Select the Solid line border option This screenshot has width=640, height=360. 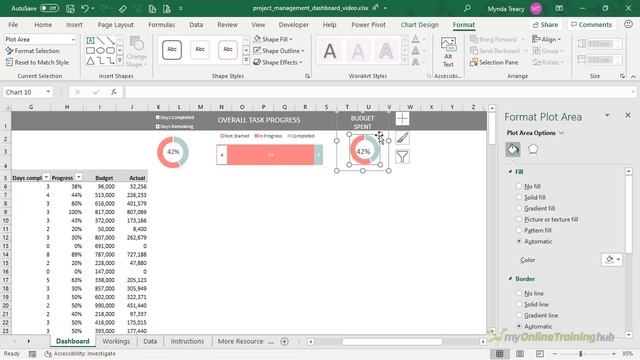click(519, 304)
